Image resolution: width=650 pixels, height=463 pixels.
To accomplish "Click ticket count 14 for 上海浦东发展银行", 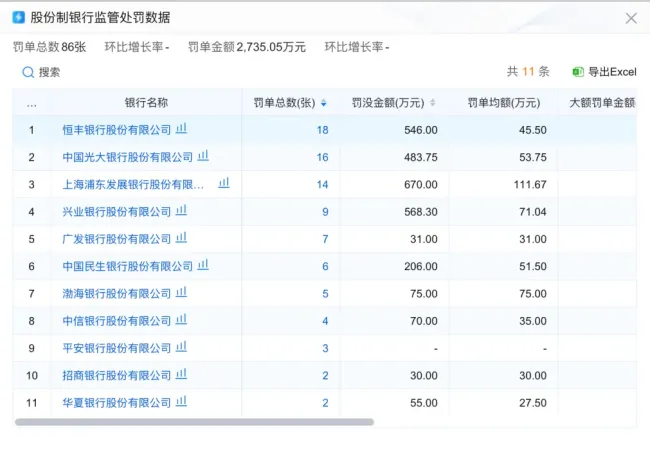I will [x=323, y=184].
